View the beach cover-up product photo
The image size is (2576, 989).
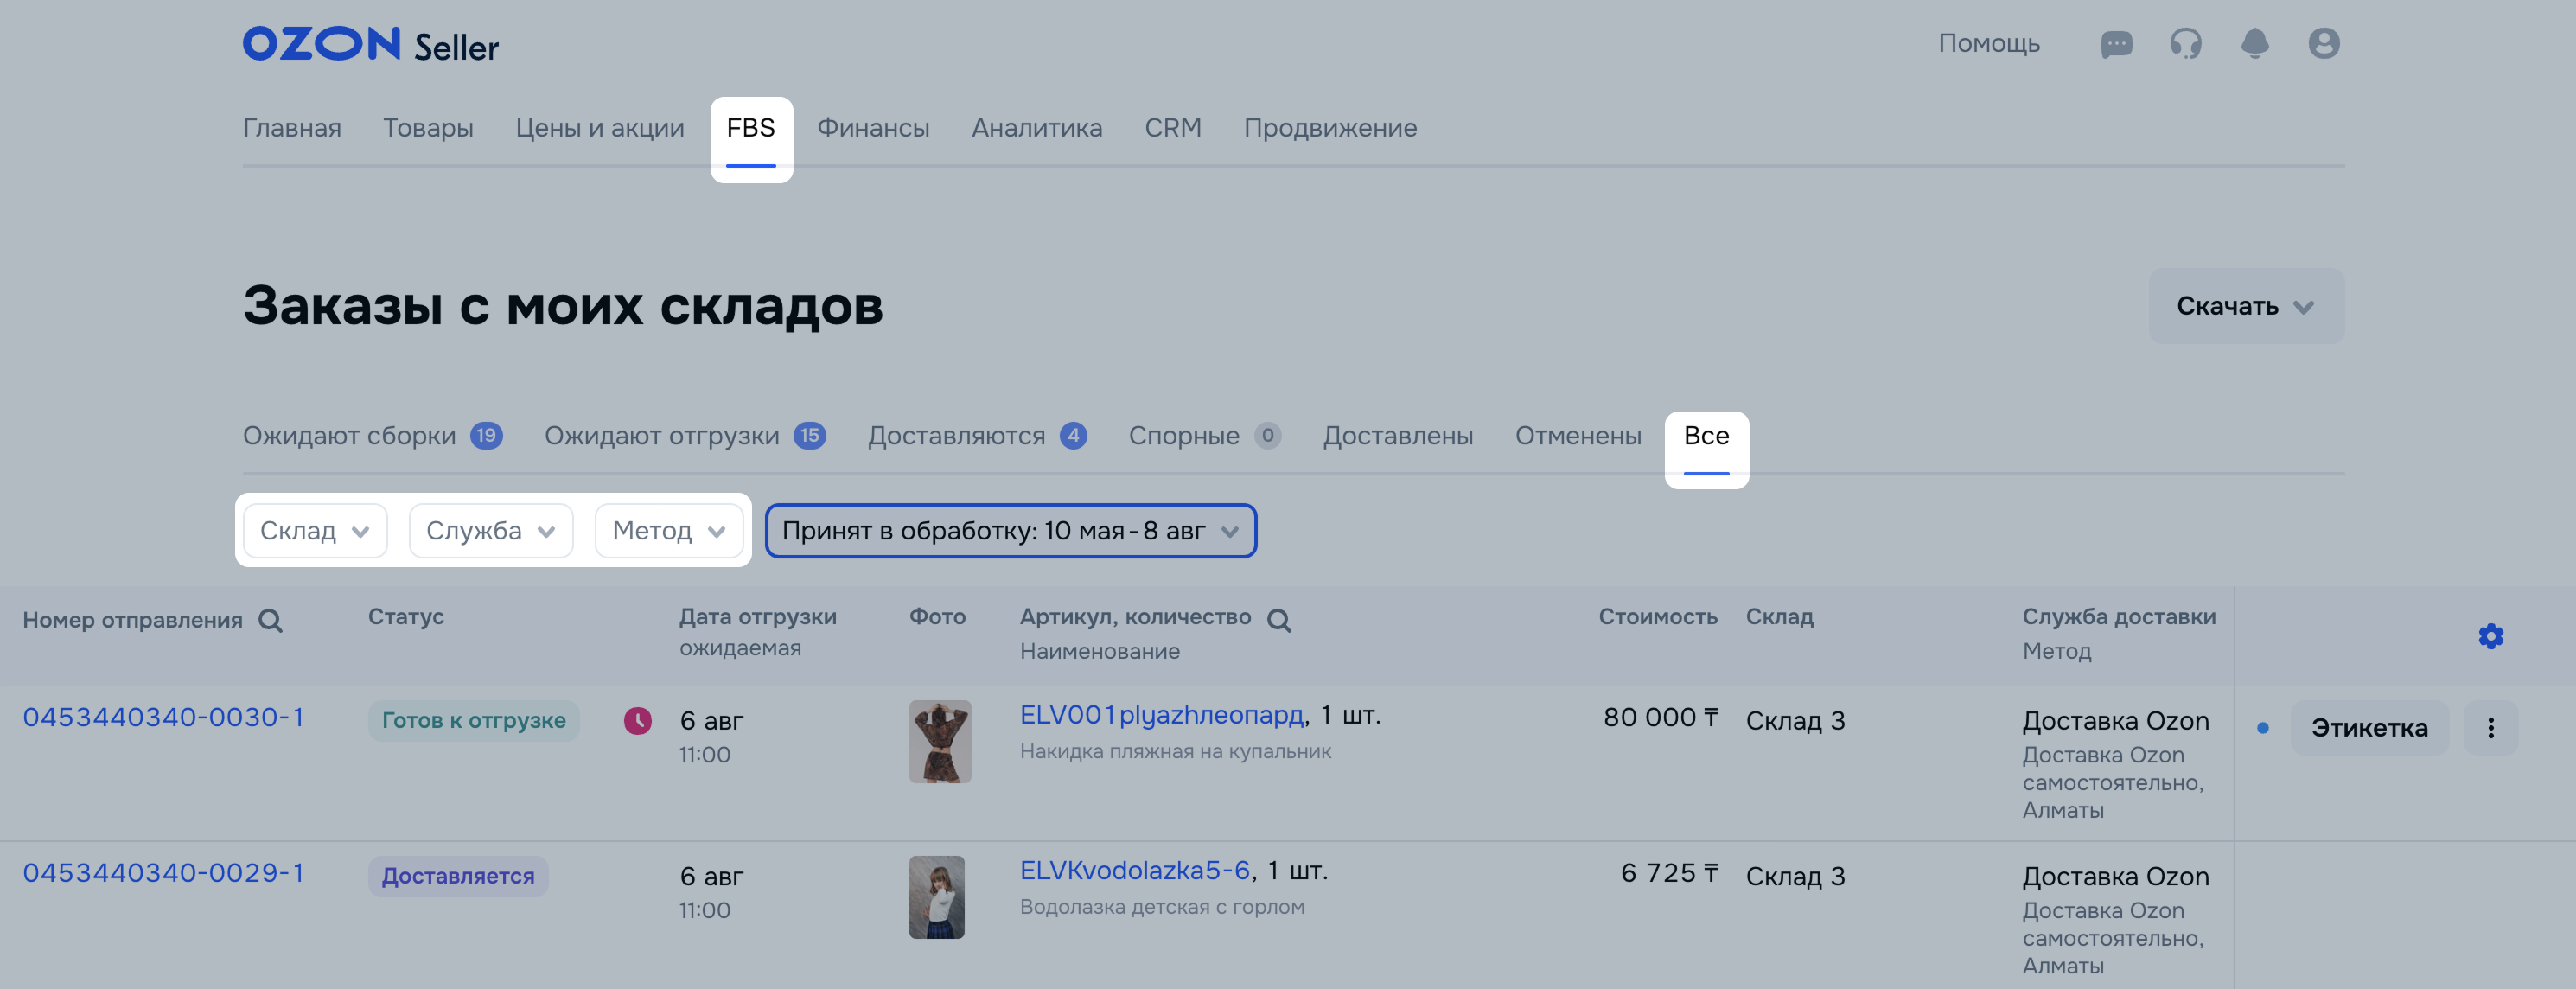click(x=939, y=741)
